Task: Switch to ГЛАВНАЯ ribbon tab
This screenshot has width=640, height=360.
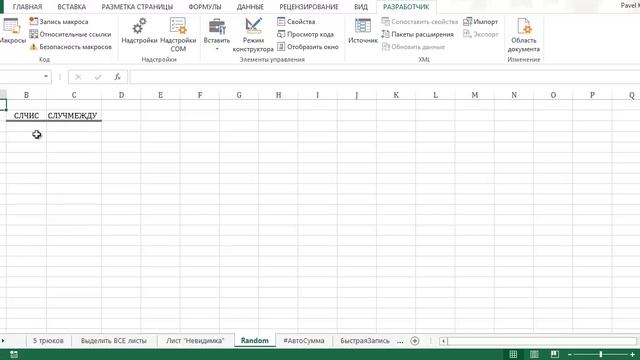Action: (x=27, y=7)
